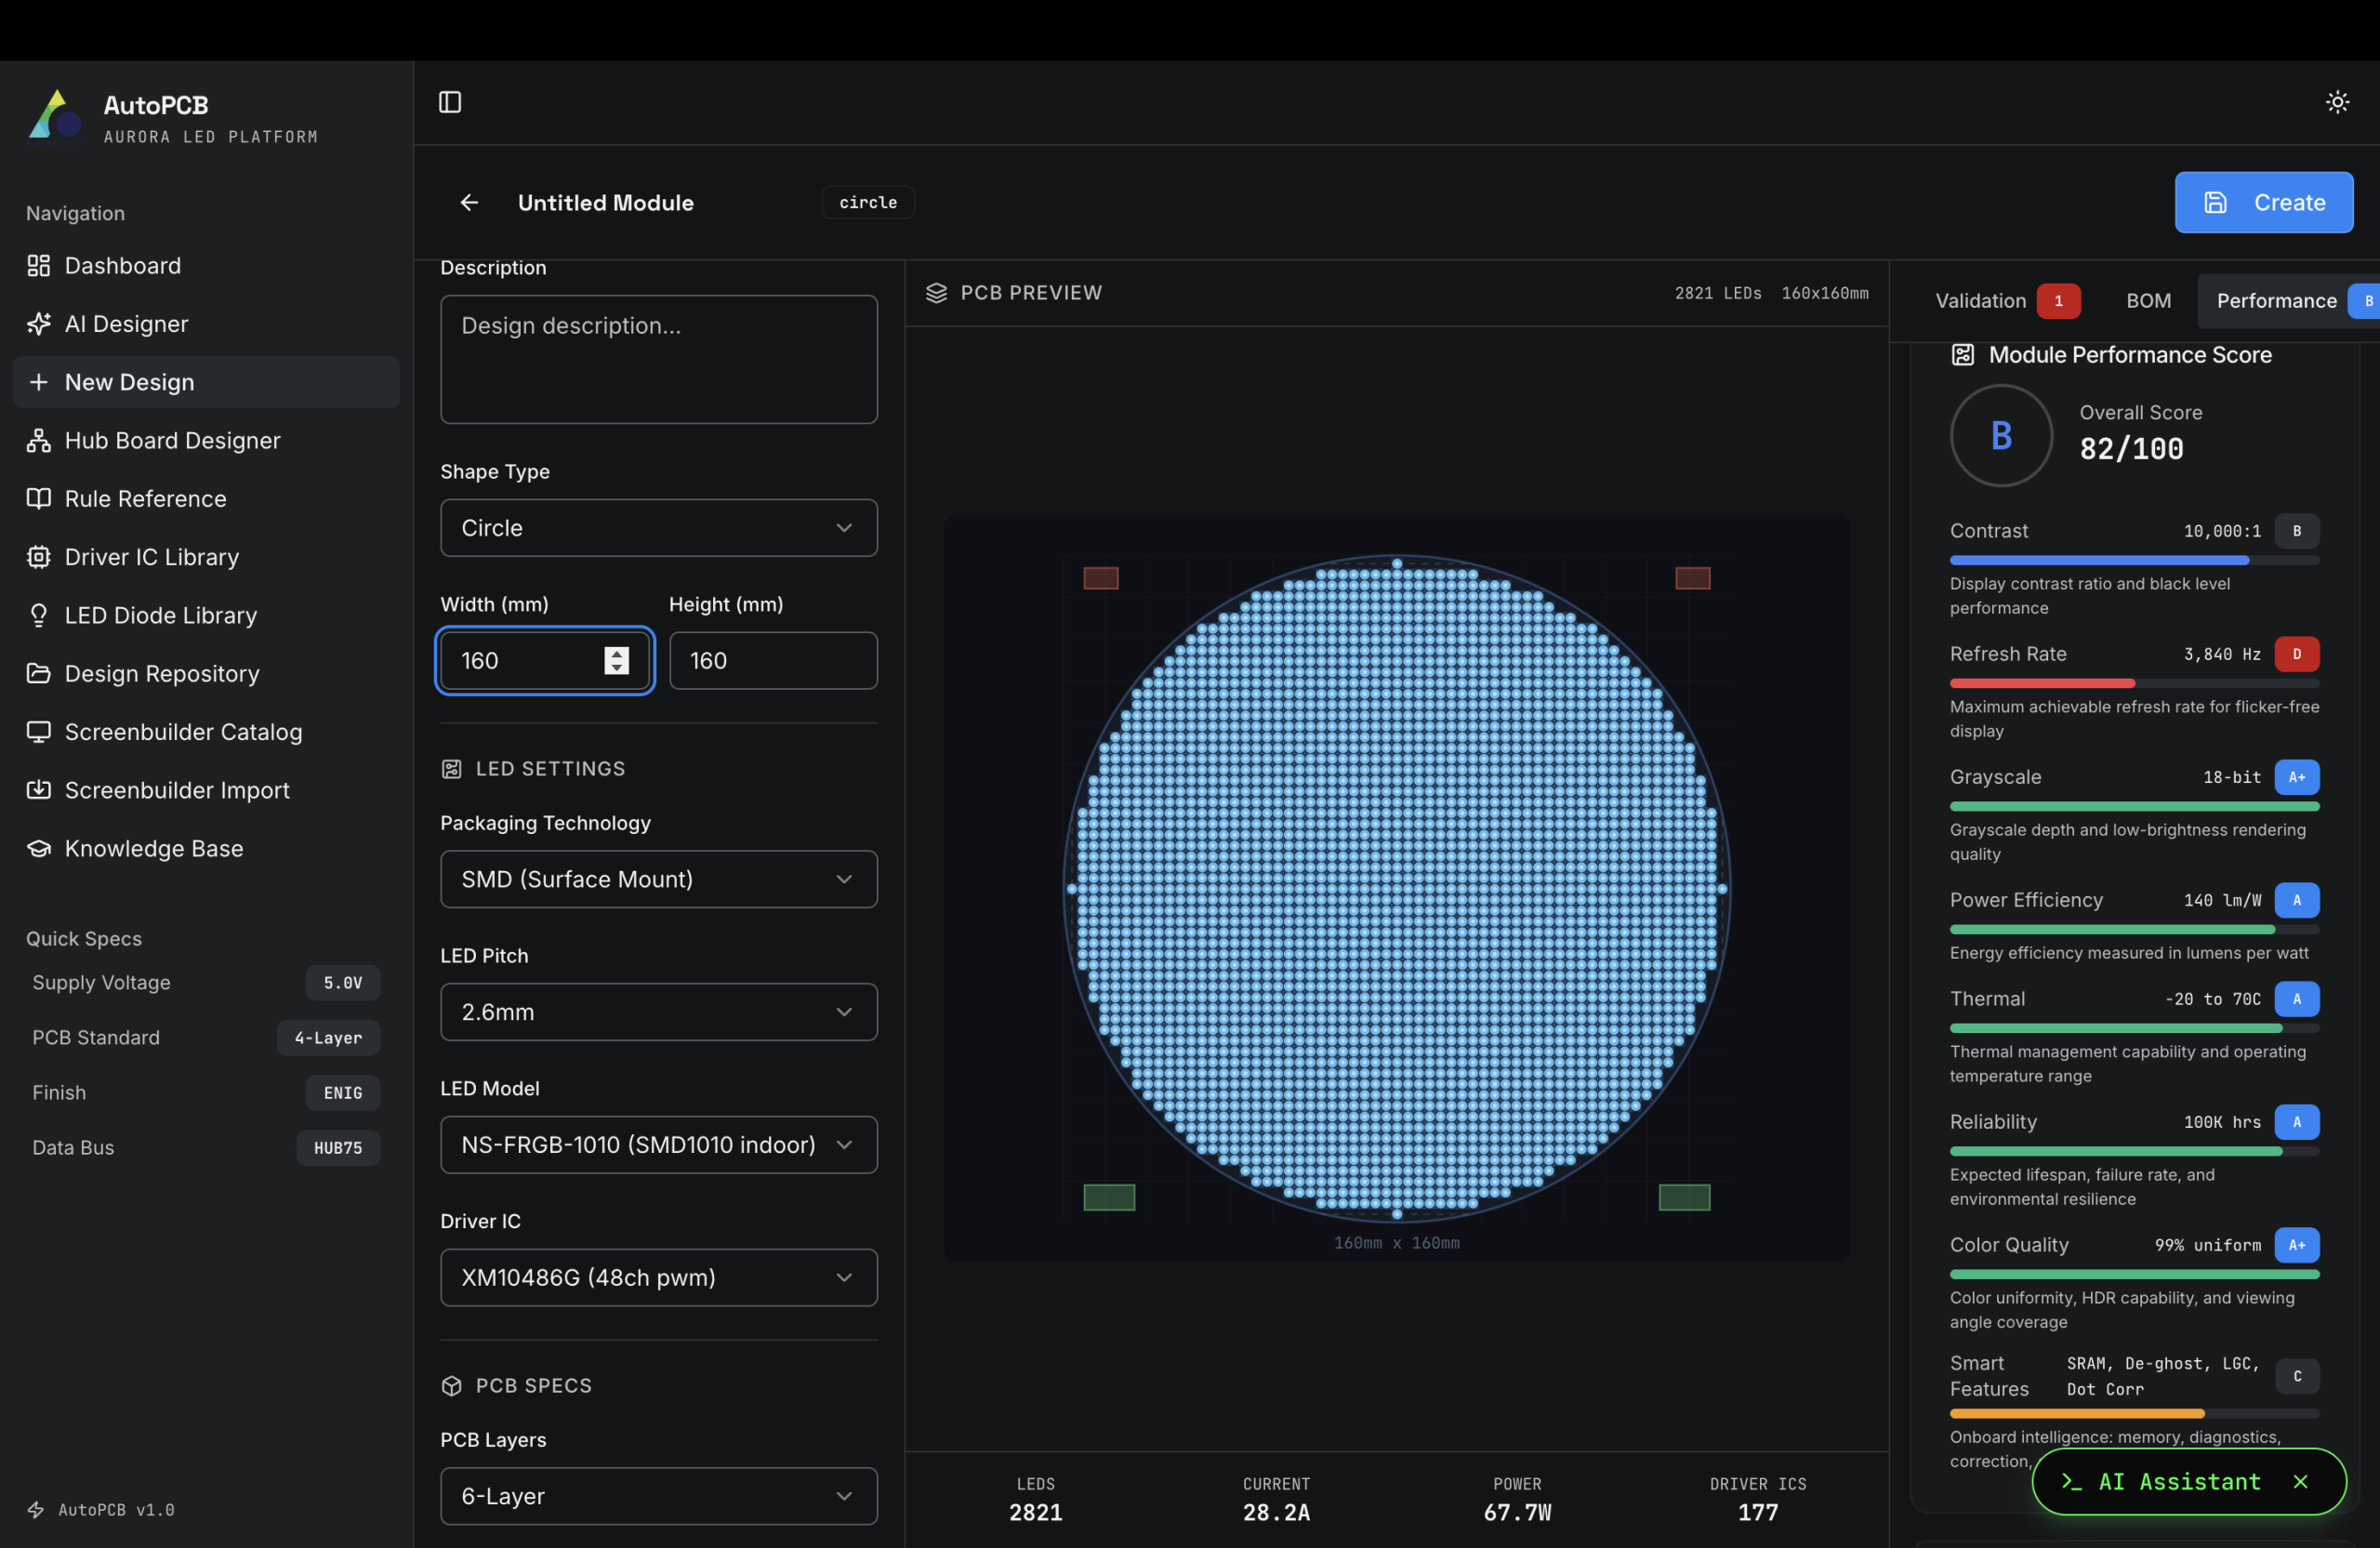2380x1548 pixels.
Task: Go to Hub Board Designer
Action: (x=172, y=441)
